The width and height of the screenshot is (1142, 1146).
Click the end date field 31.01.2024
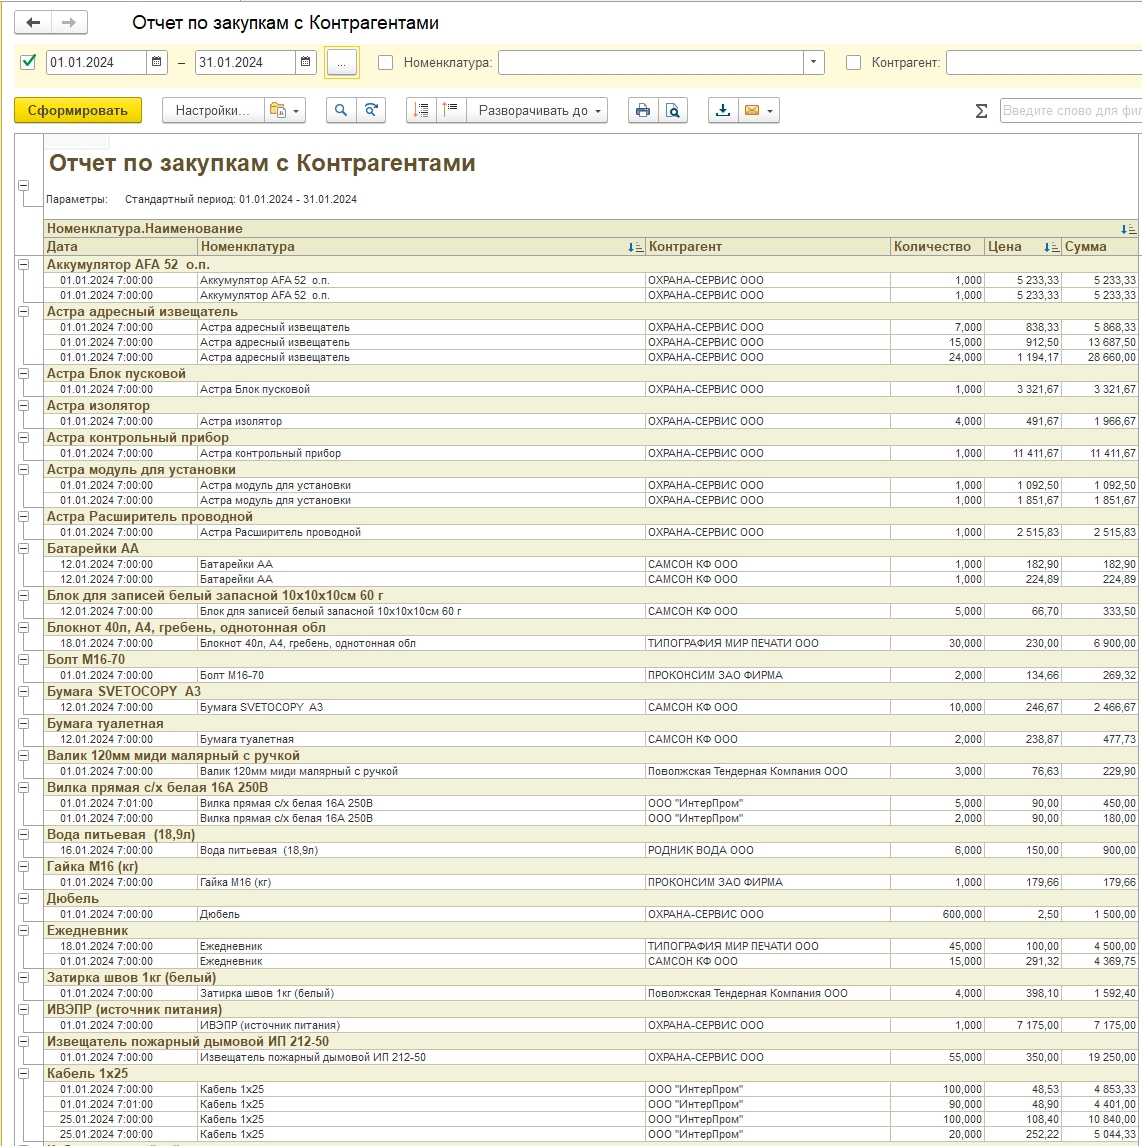[x=245, y=62]
